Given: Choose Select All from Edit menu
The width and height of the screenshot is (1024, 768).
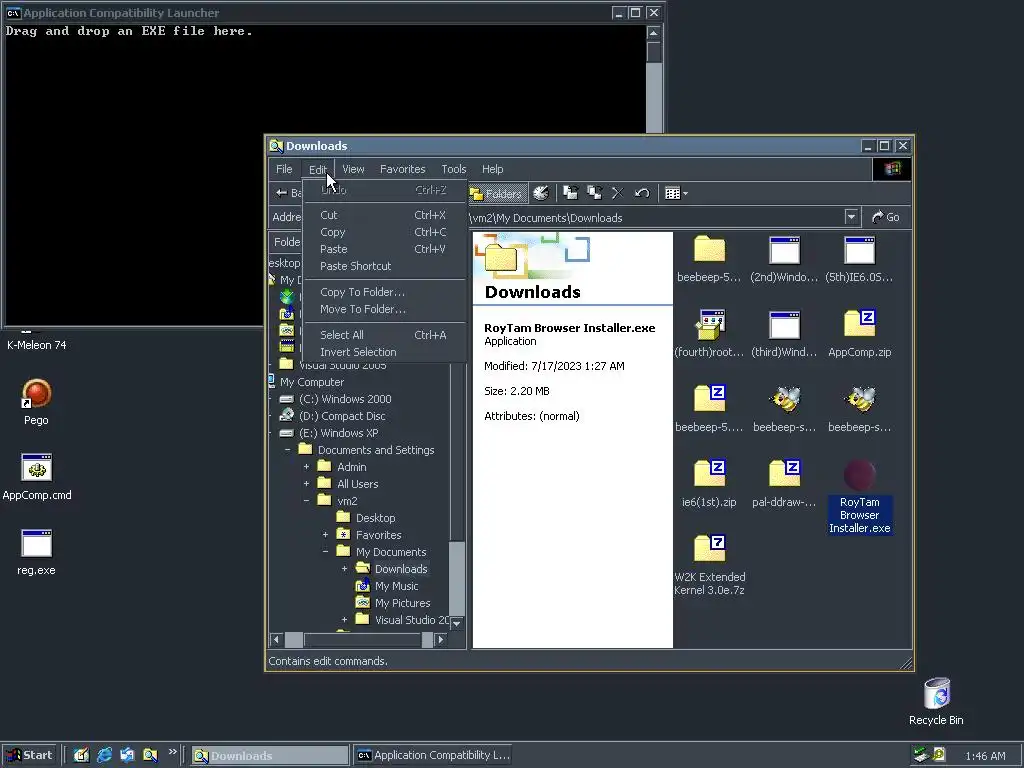Looking at the screenshot, I should point(384,335).
